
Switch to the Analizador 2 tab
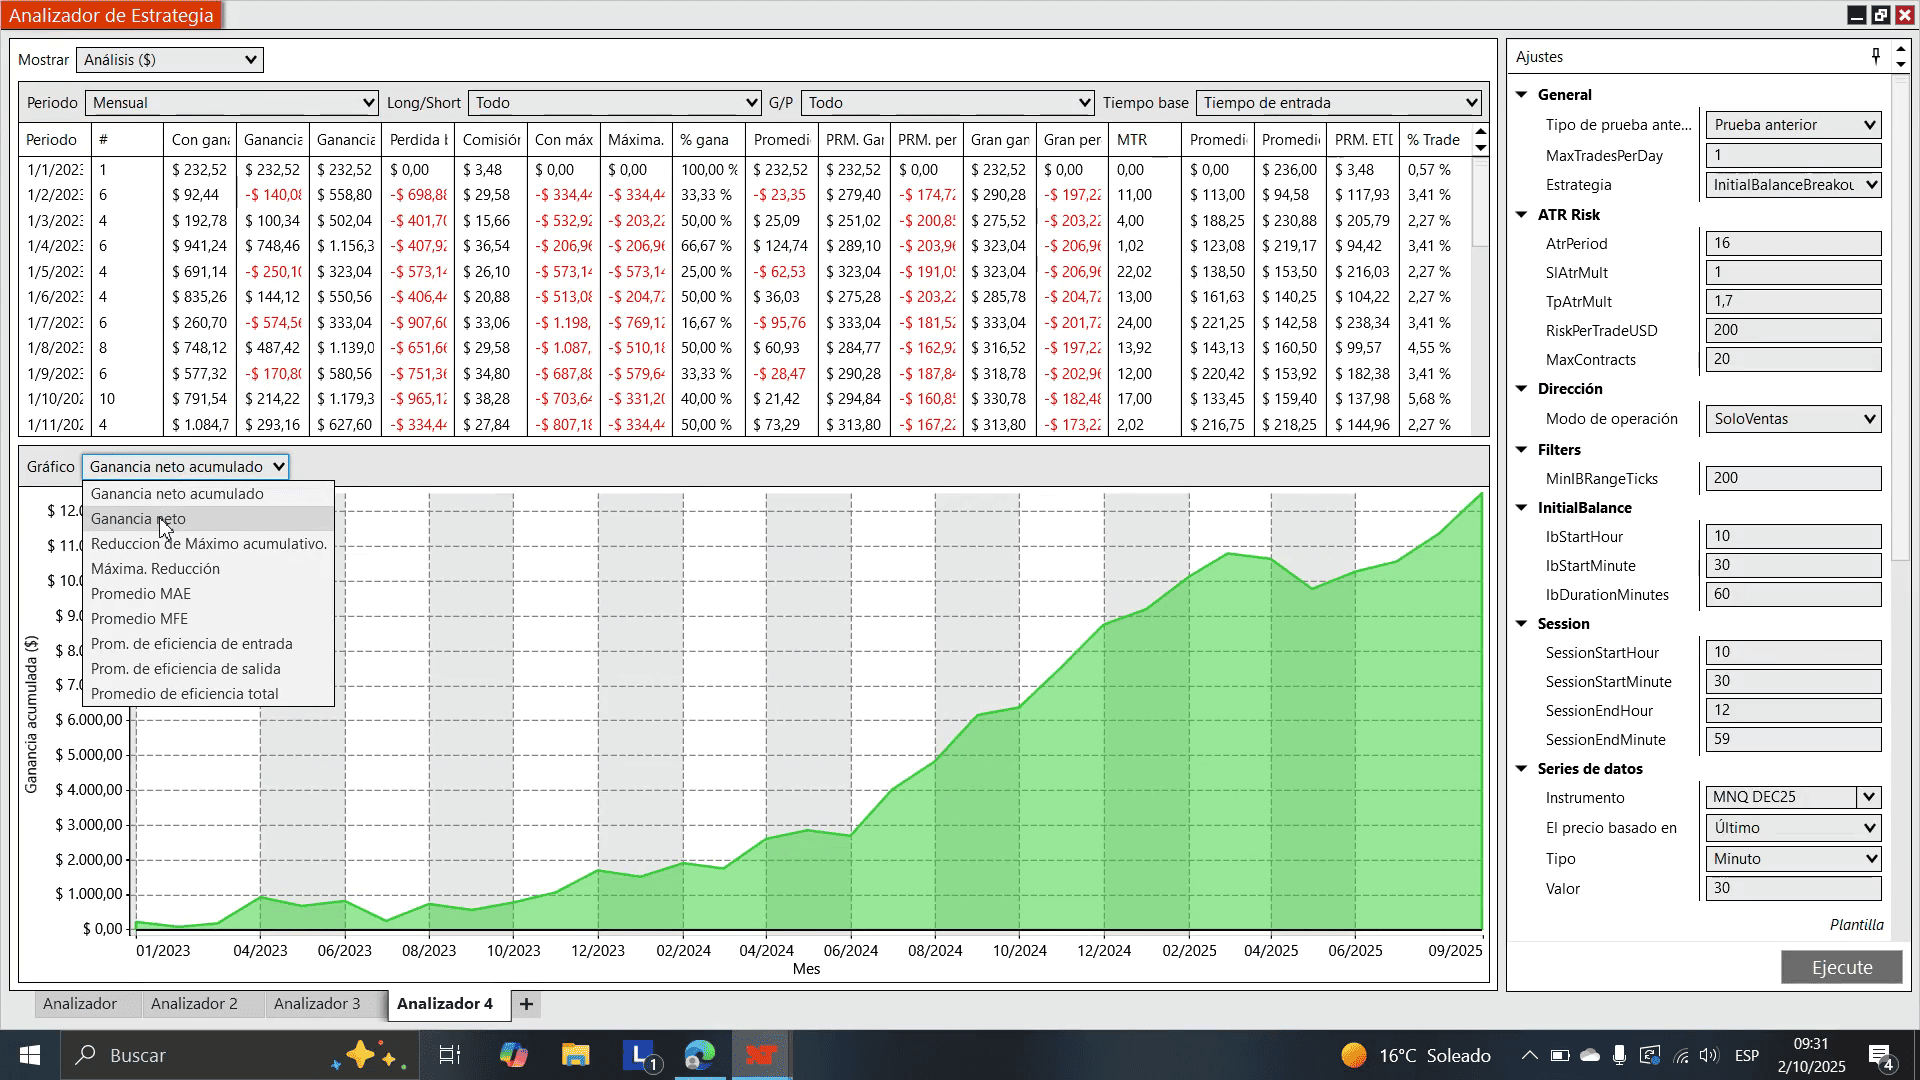[194, 1004]
